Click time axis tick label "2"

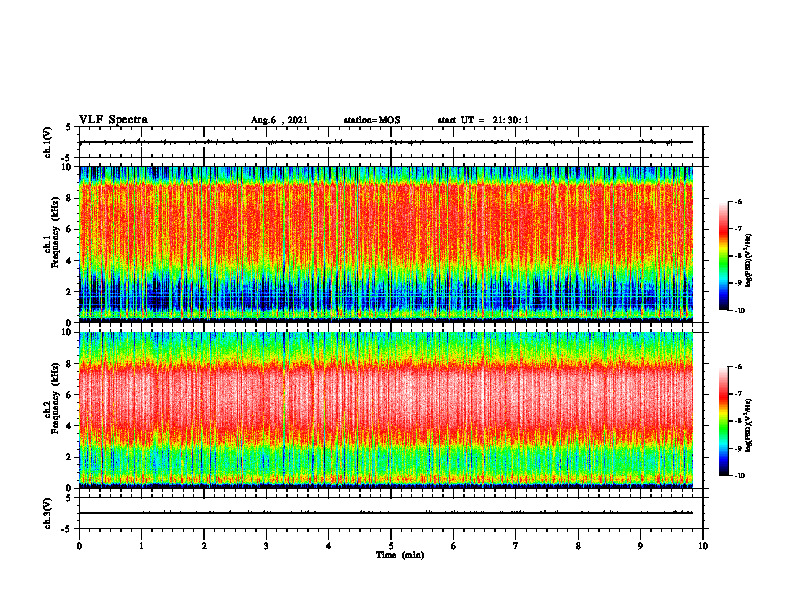tap(204, 546)
